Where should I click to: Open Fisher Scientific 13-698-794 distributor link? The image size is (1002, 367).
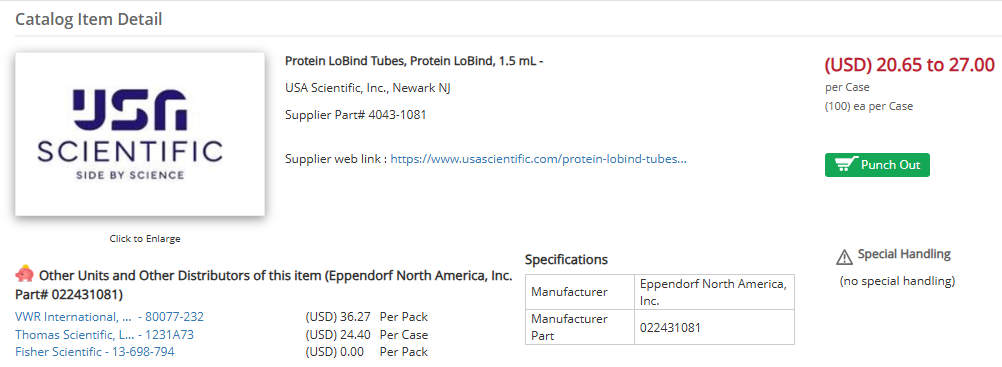pyautogui.click(x=95, y=352)
